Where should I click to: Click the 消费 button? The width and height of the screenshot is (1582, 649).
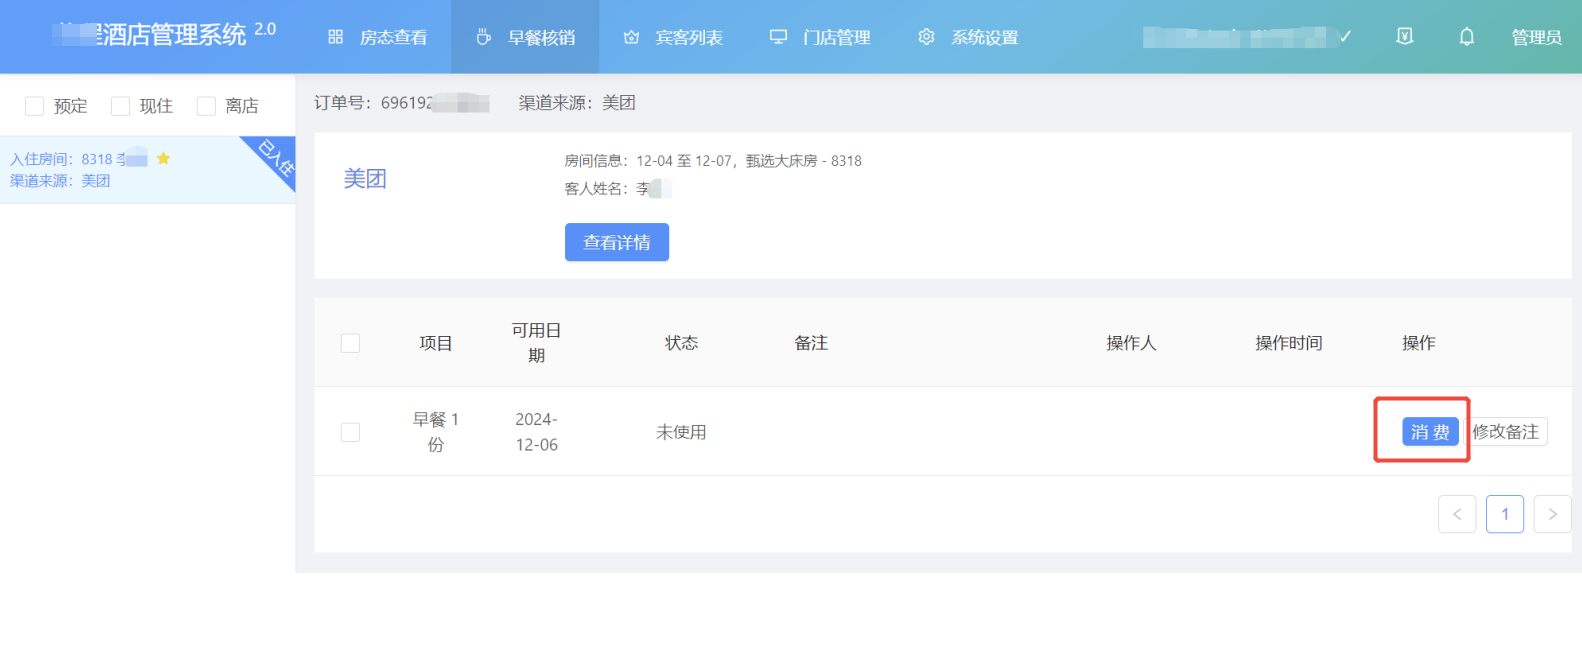(1430, 432)
